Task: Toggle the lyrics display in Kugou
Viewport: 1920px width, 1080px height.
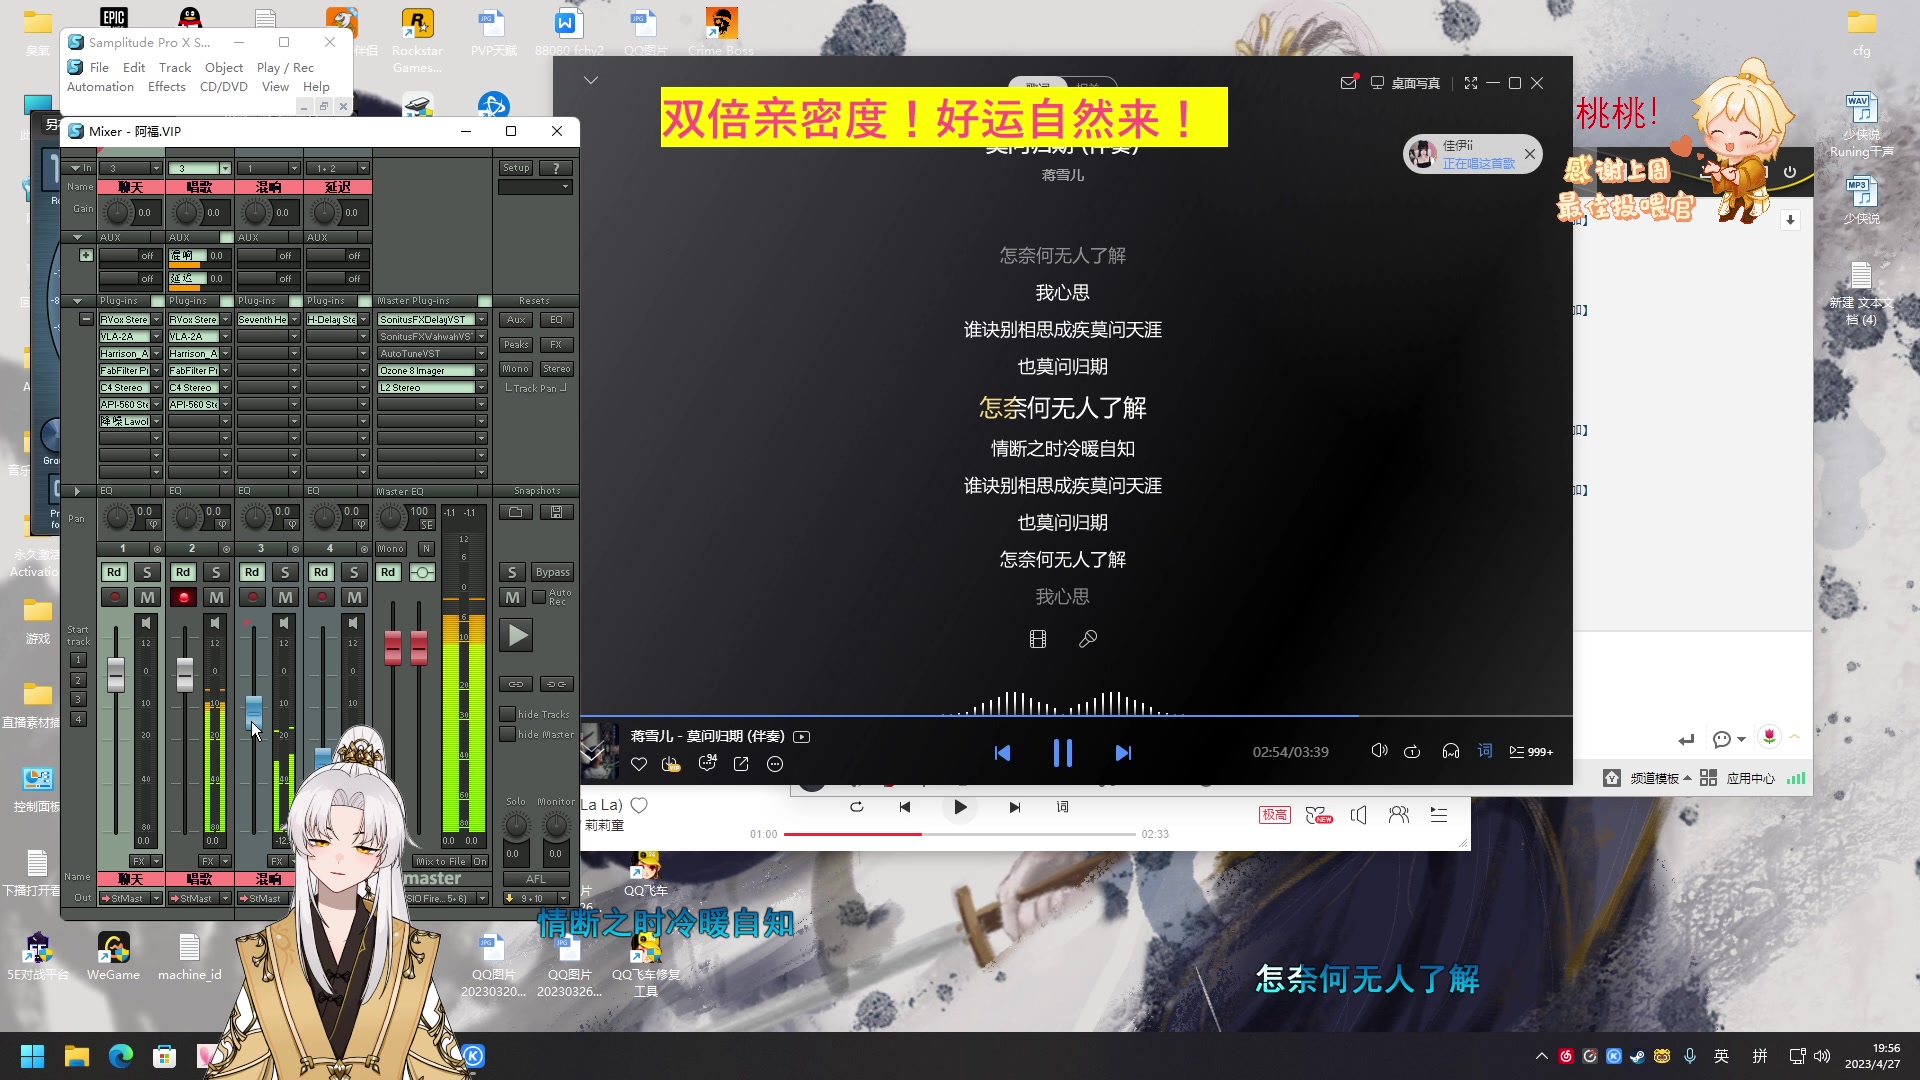Action: [1485, 751]
